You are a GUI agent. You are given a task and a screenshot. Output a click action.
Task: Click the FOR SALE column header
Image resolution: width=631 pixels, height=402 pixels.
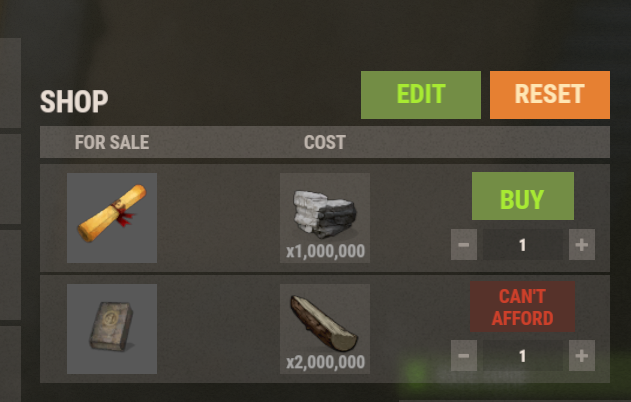[112, 142]
